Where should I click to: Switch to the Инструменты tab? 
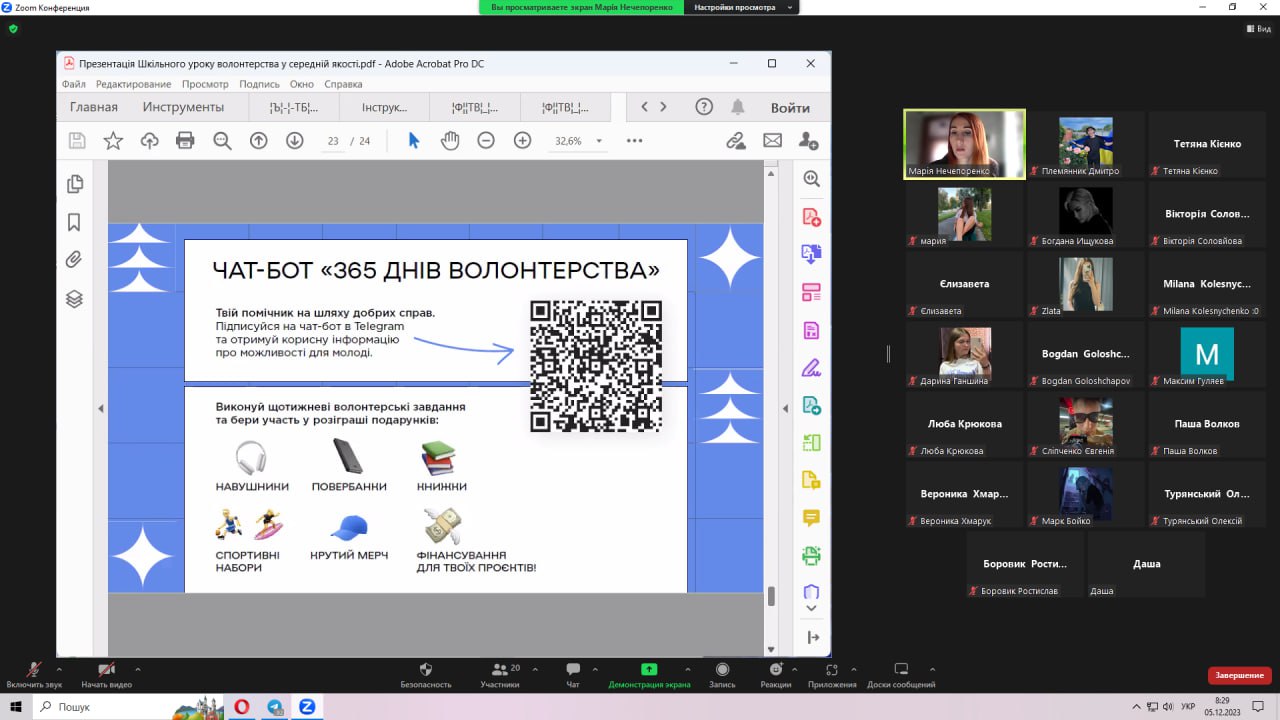(183, 107)
